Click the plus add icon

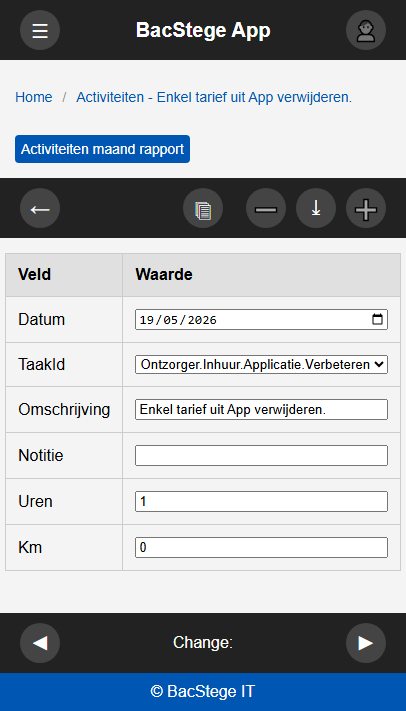tap(366, 208)
